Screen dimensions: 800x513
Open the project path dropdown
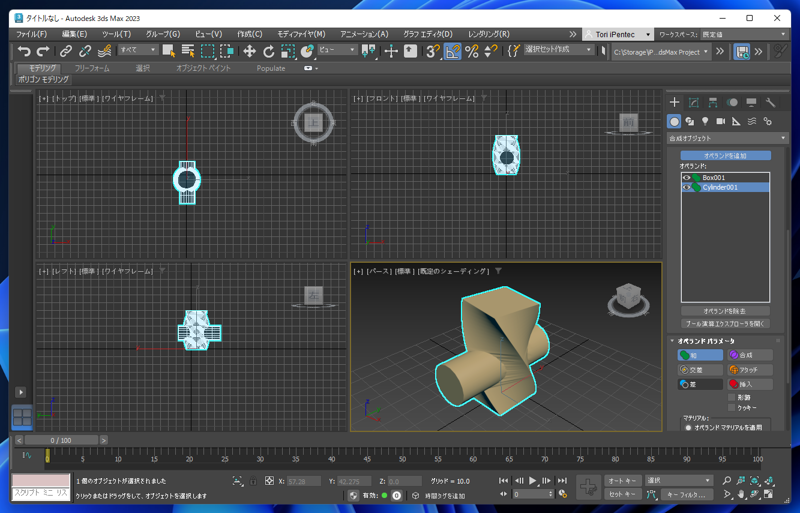[x=661, y=52]
